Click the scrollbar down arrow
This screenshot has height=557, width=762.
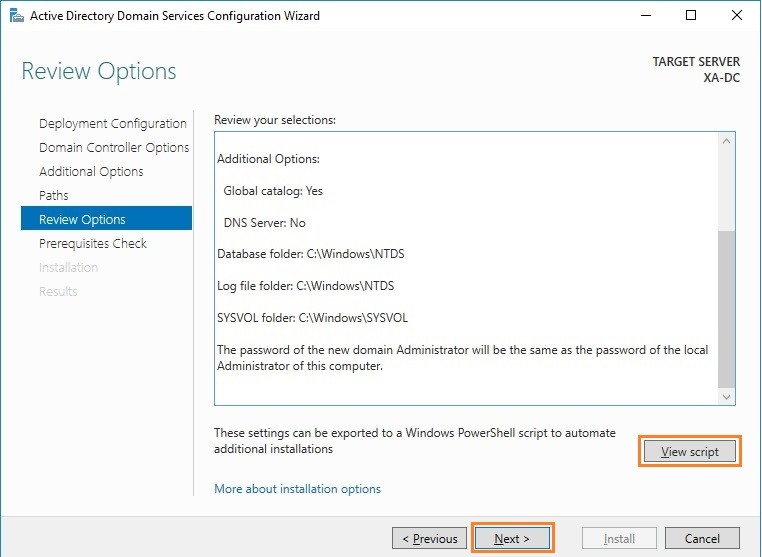click(727, 397)
